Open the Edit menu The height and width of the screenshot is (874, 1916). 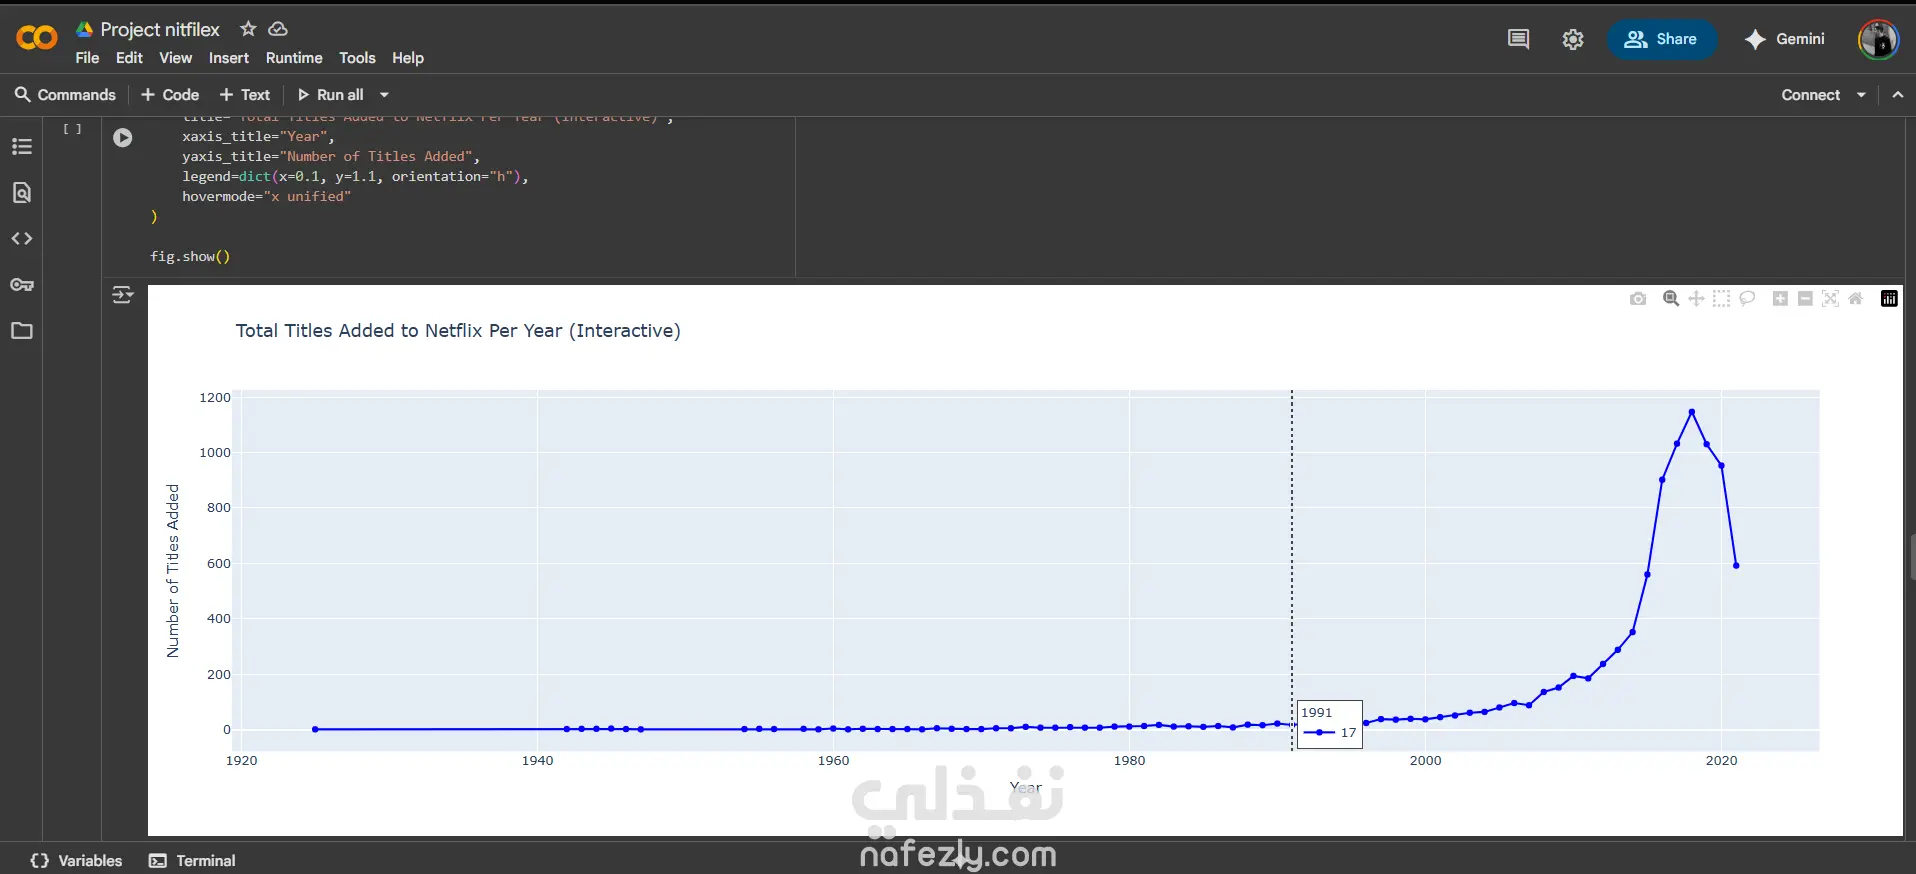pos(129,58)
